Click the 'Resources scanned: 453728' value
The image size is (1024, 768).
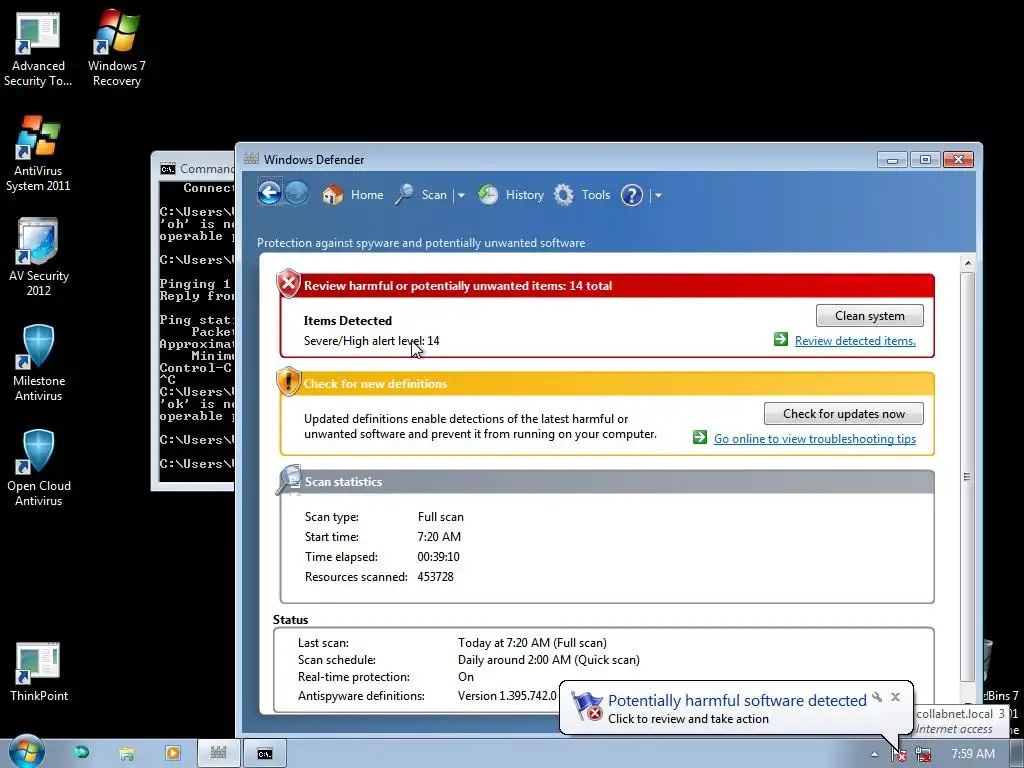click(436, 577)
